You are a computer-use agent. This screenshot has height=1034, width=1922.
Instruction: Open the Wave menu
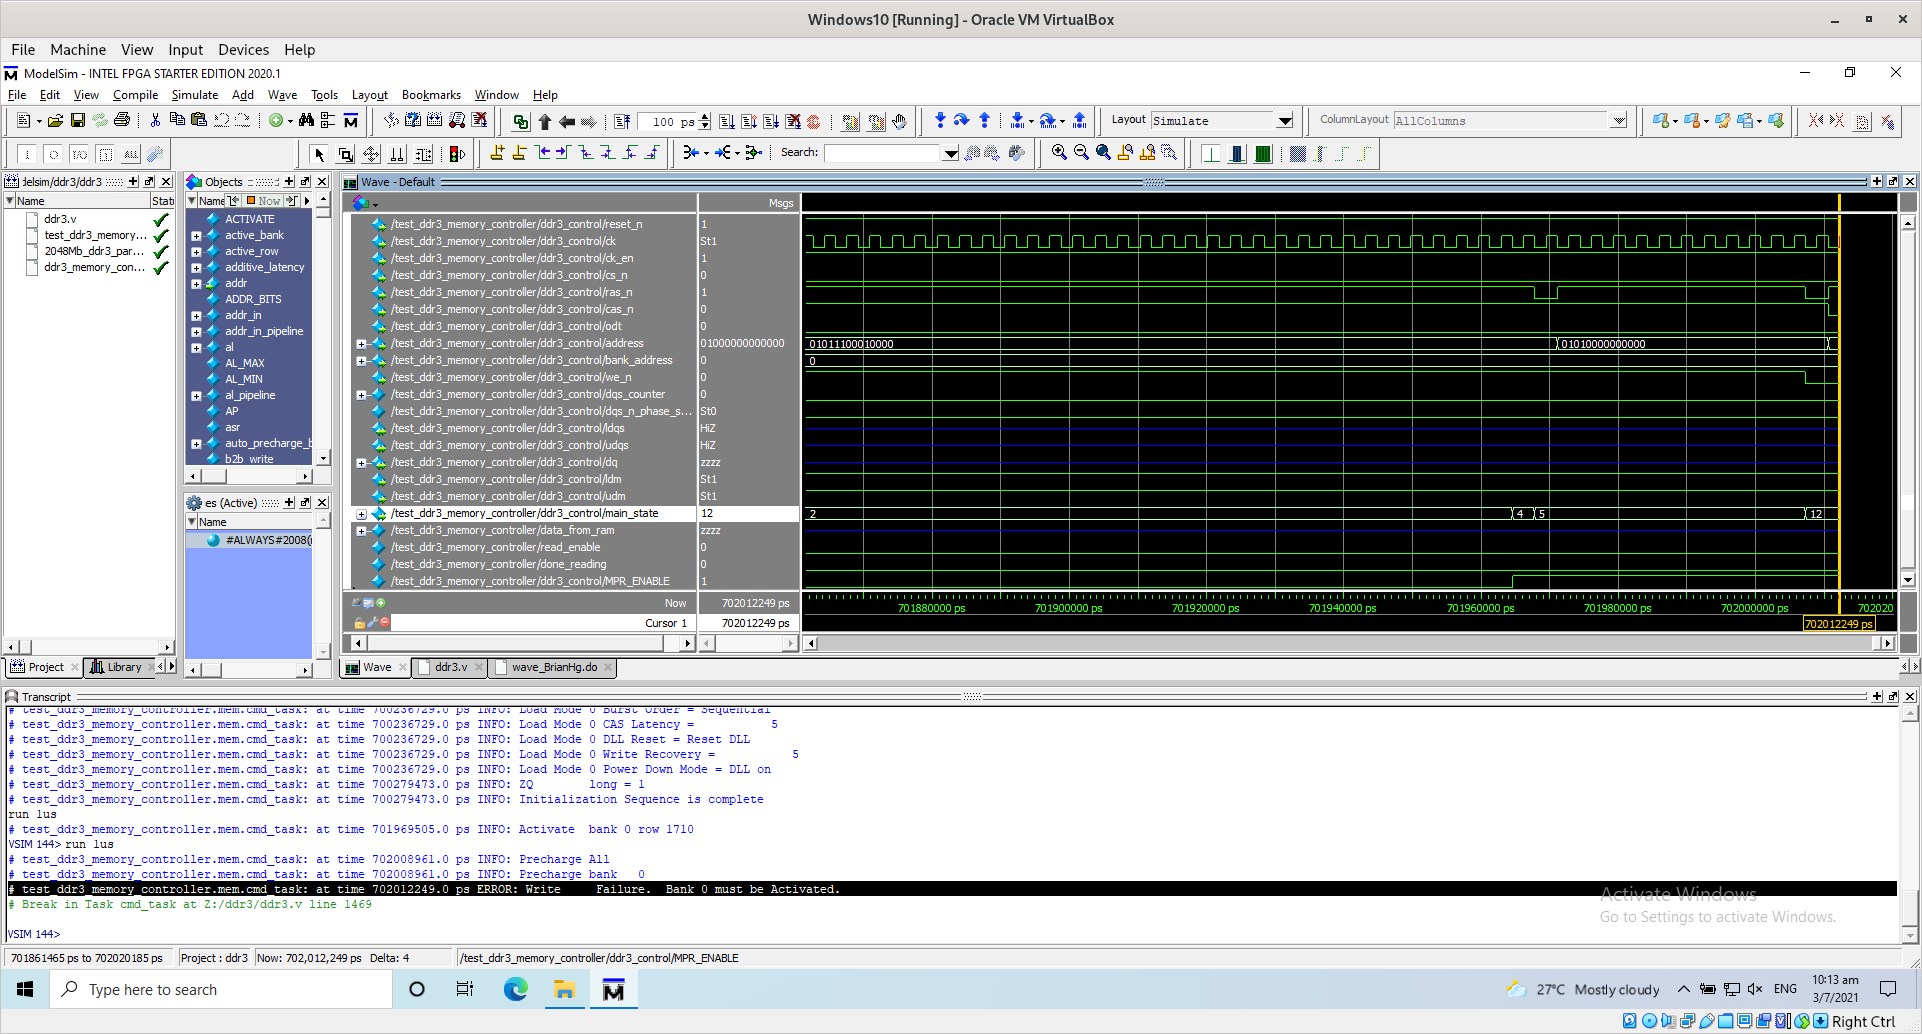(x=282, y=95)
